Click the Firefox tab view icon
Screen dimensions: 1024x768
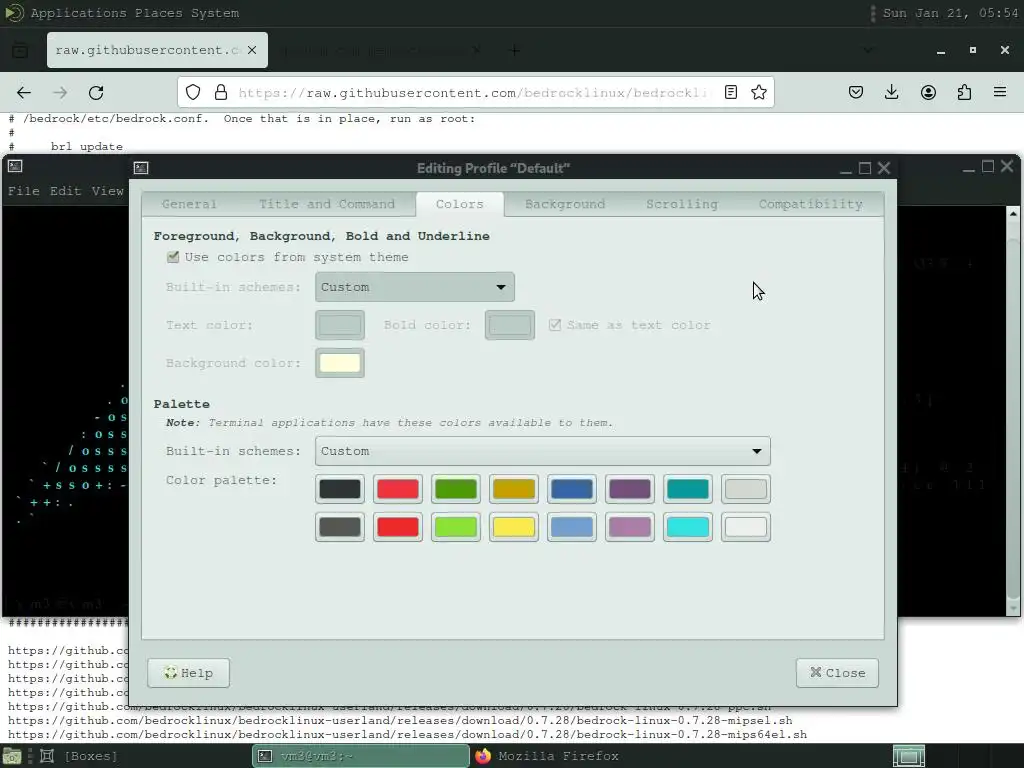pyautogui.click(x=20, y=50)
